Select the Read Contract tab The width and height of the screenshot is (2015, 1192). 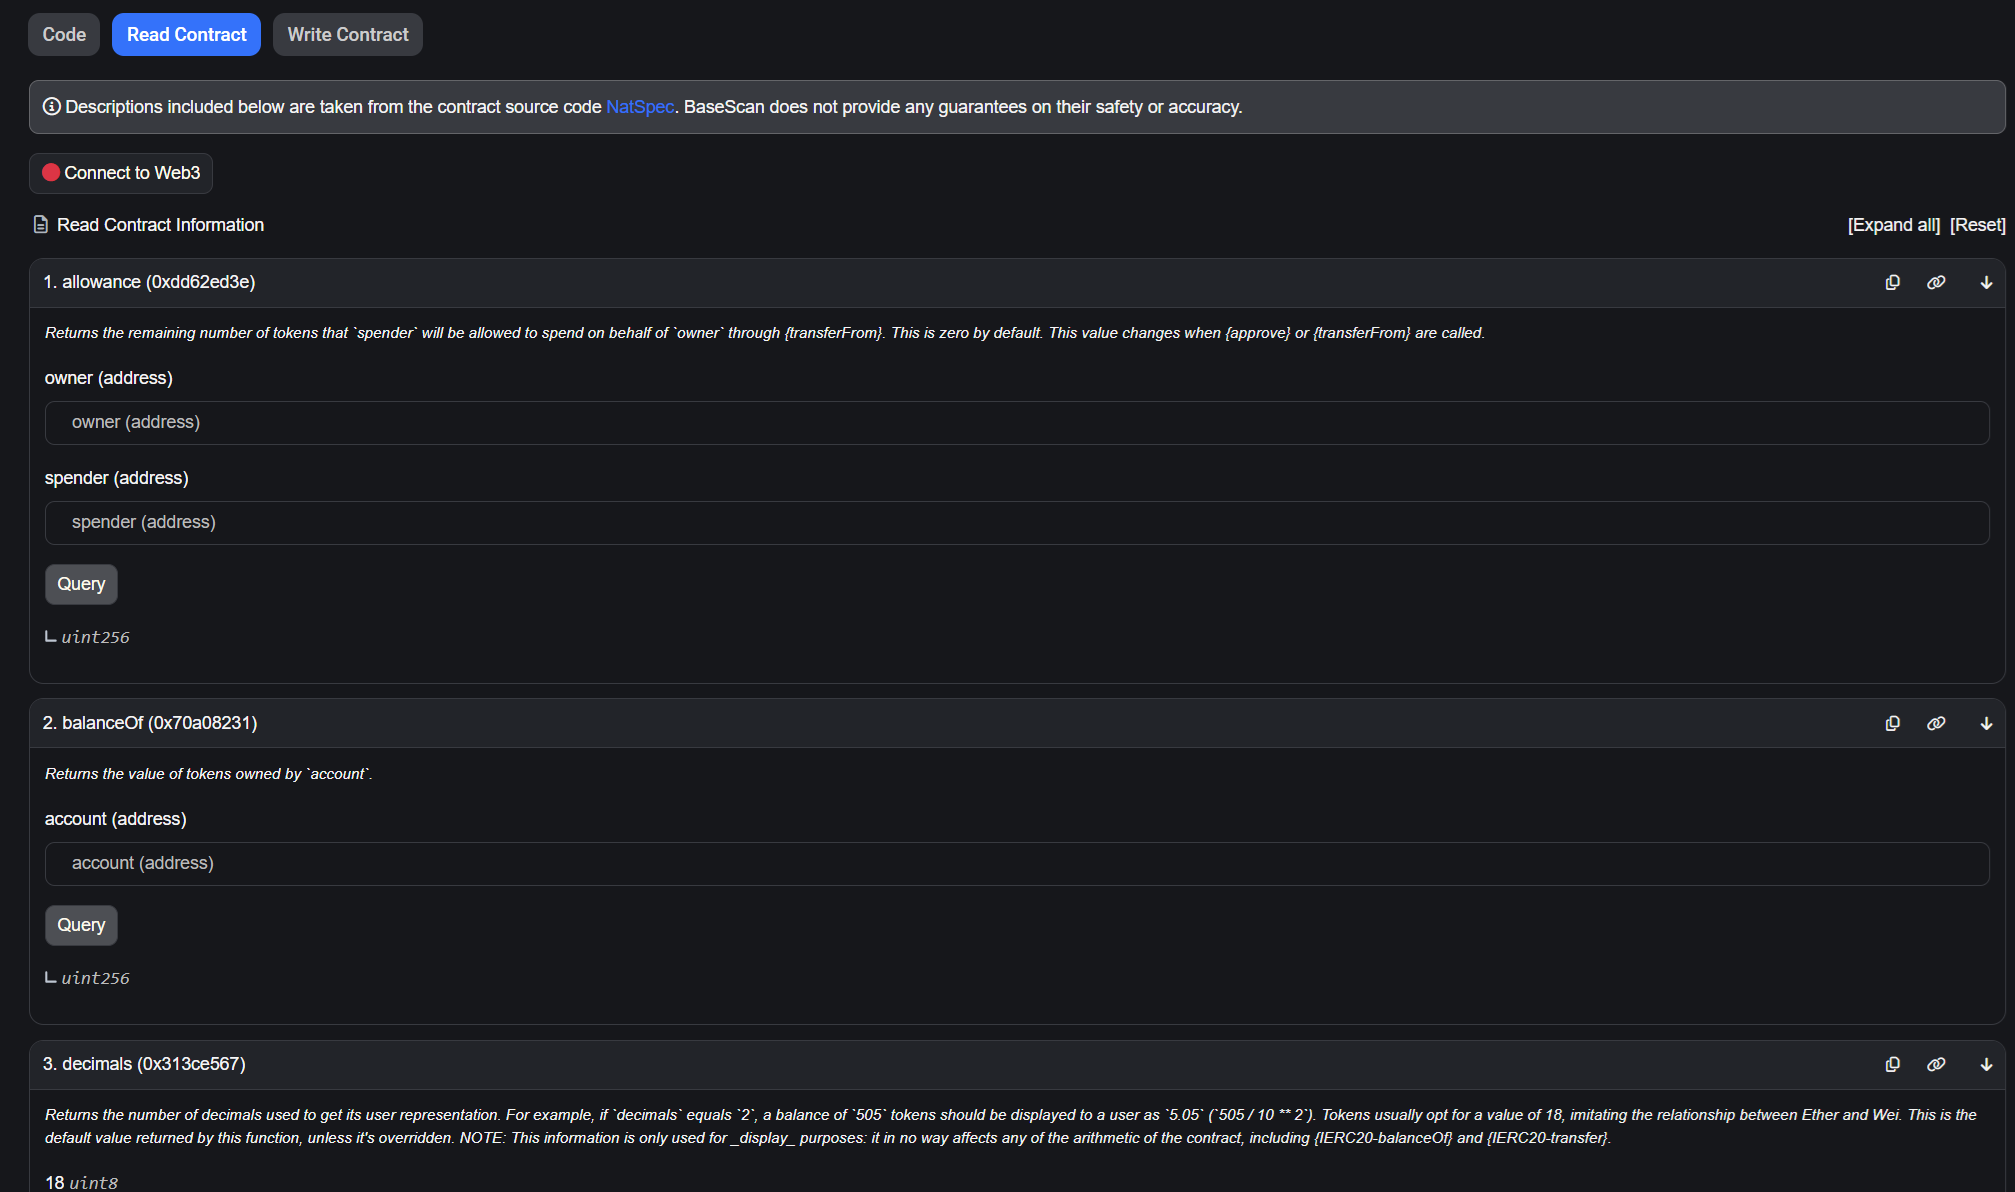(x=186, y=35)
